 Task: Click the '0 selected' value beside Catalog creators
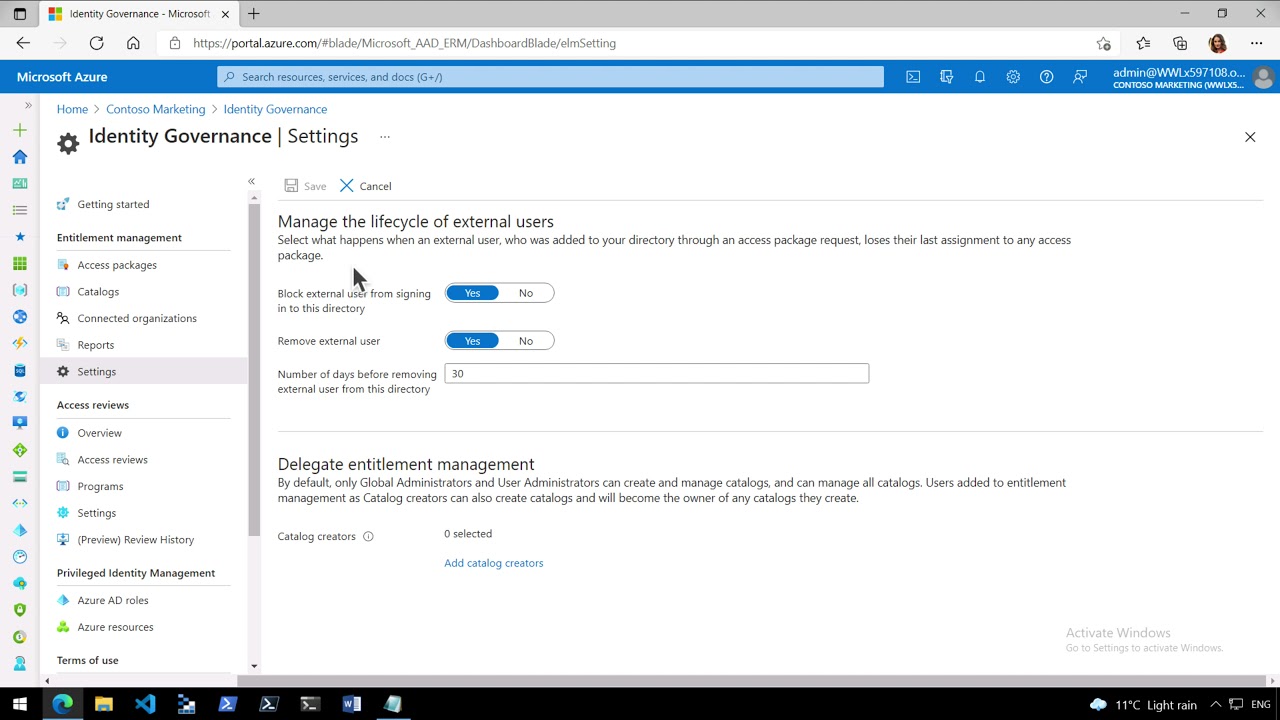click(x=468, y=534)
